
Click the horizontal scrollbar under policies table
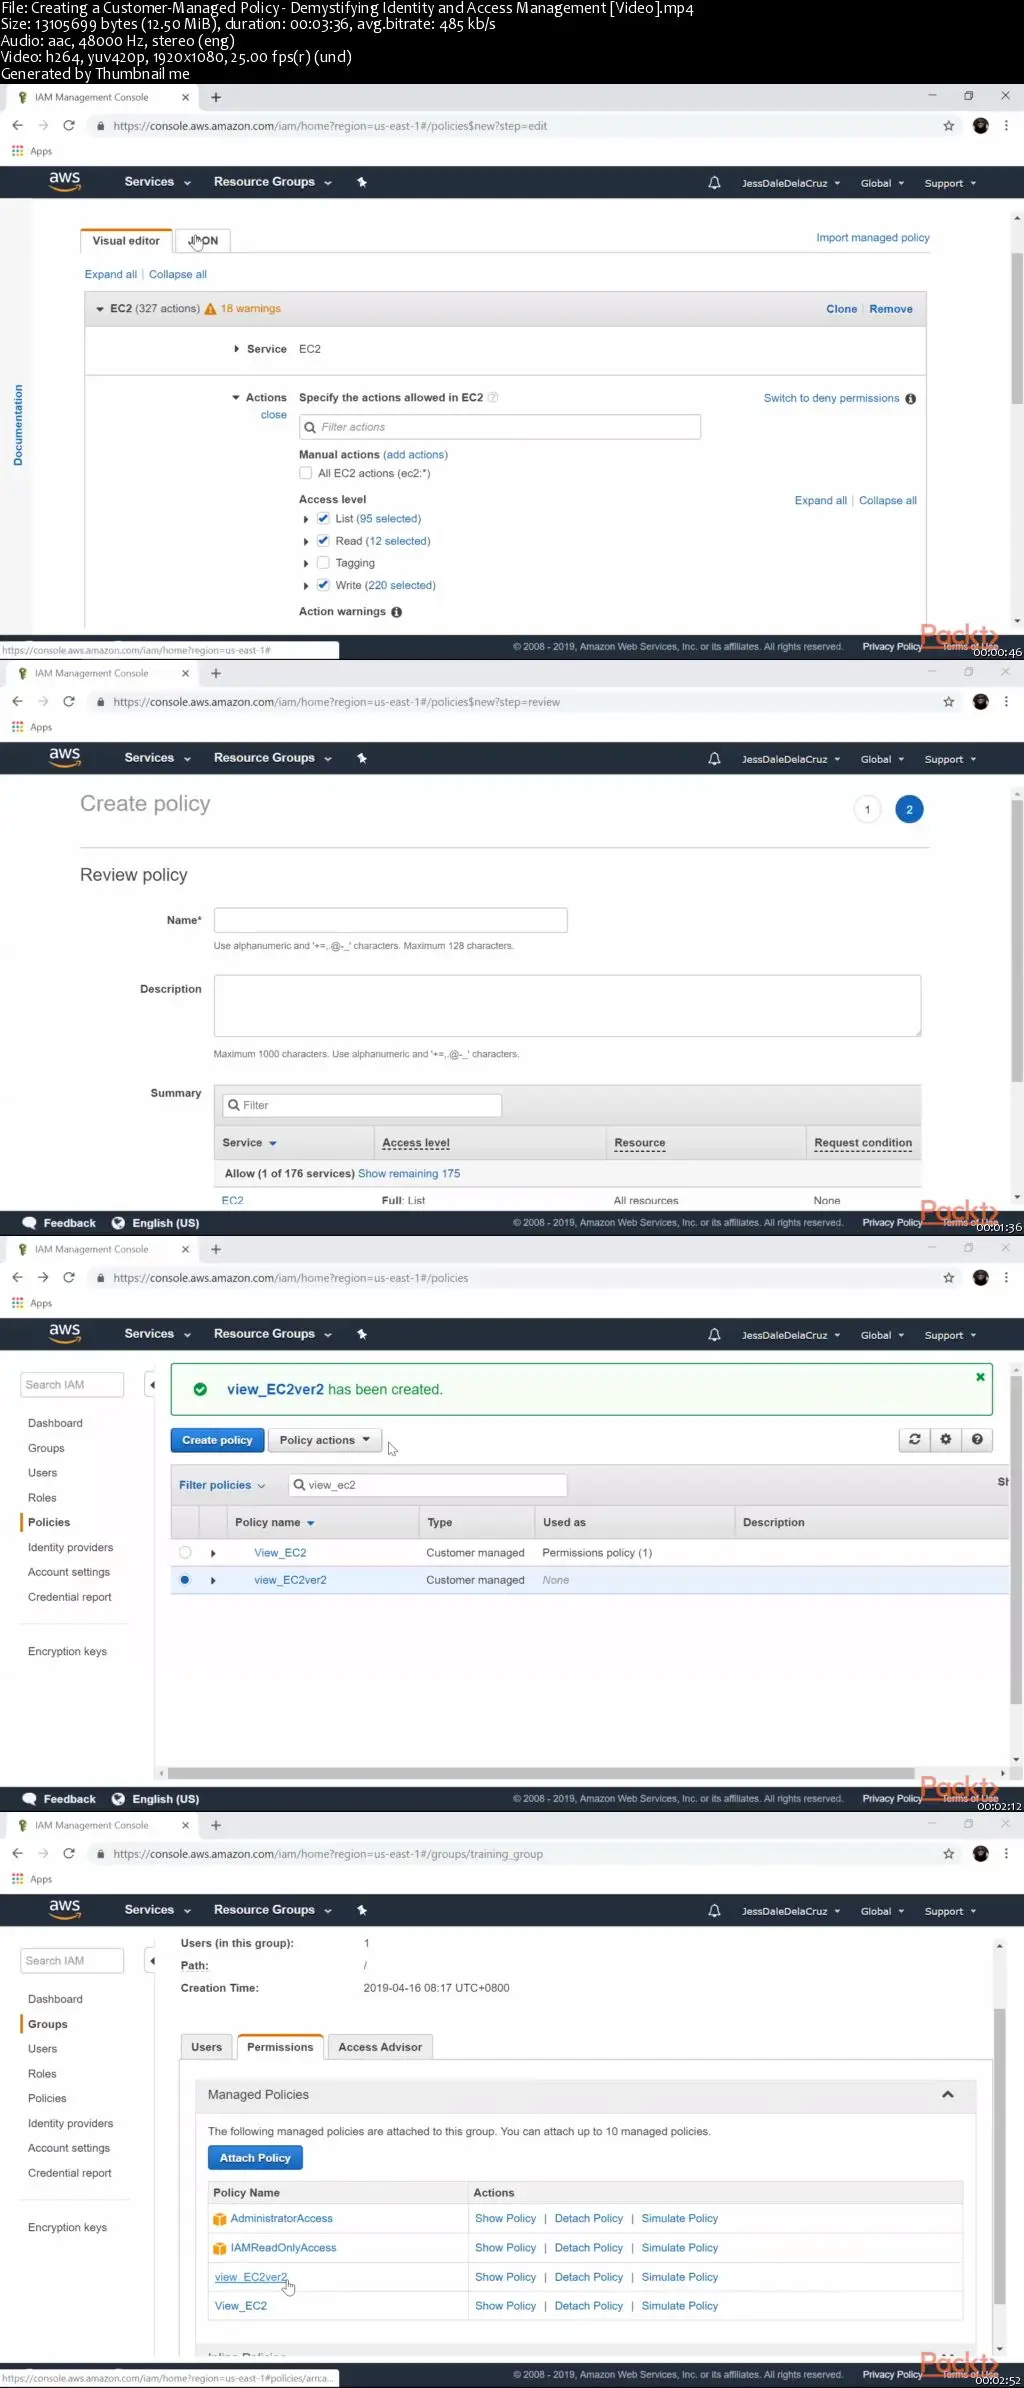pos(540,1773)
